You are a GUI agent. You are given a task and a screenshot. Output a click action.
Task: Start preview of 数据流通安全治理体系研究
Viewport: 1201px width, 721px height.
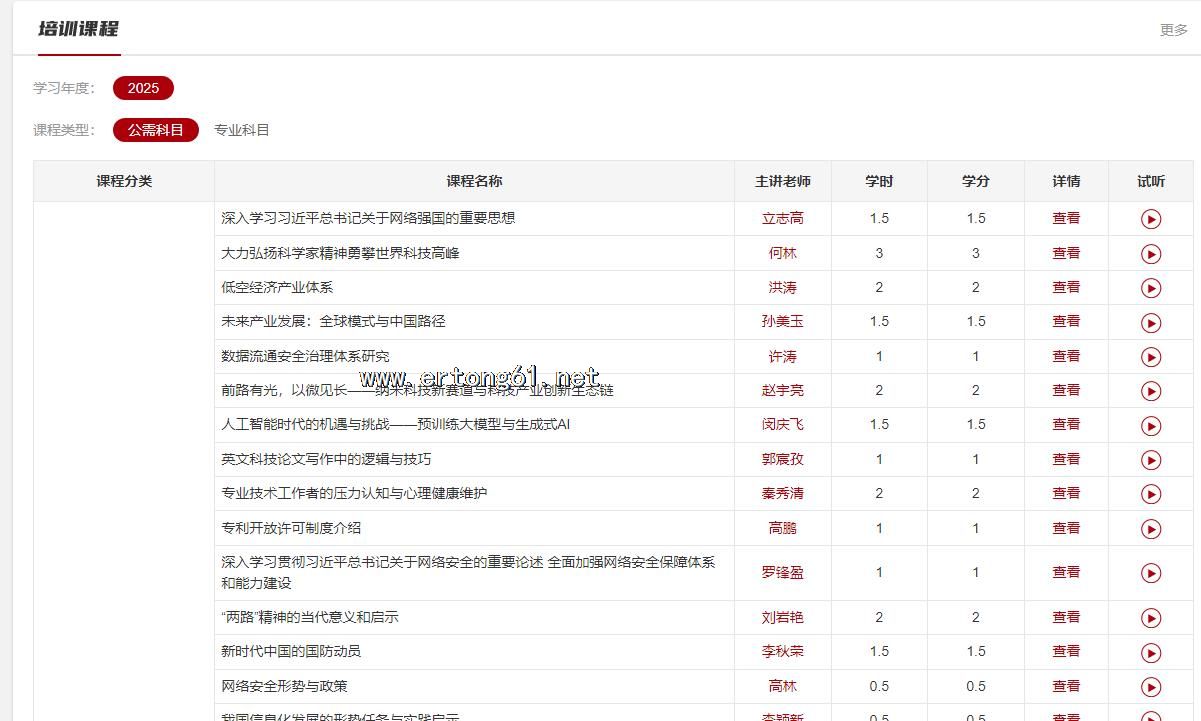pos(1150,357)
